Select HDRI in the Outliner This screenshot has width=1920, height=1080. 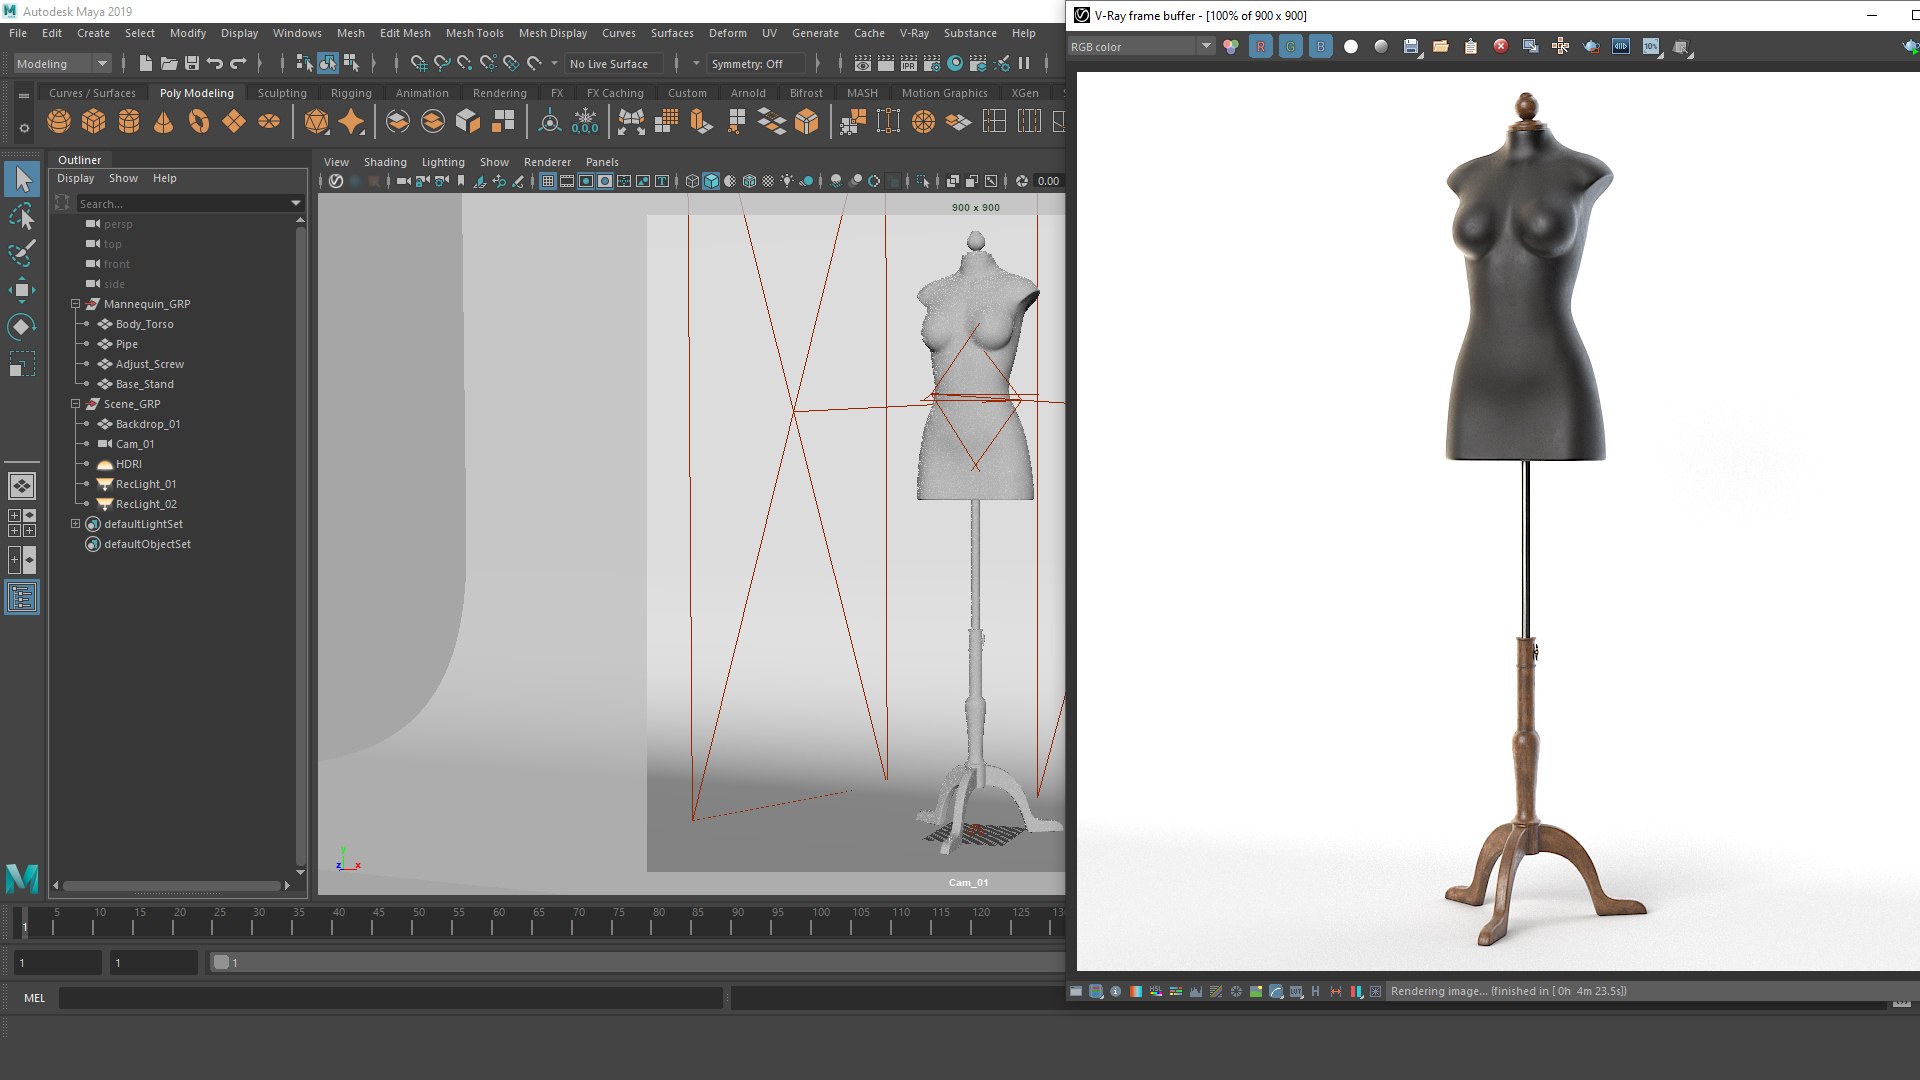(129, 464)
